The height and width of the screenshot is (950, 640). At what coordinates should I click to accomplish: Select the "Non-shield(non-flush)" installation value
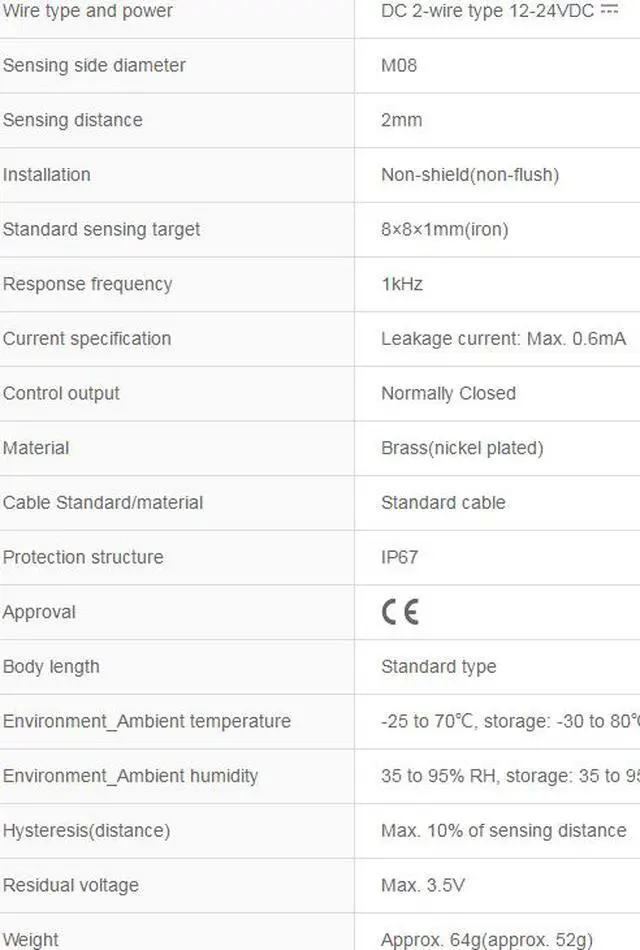click(x=469, y=175)
